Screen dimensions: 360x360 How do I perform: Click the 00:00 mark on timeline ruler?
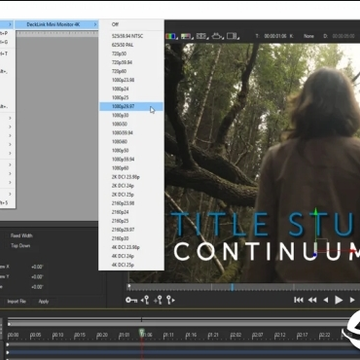(13, 335)
